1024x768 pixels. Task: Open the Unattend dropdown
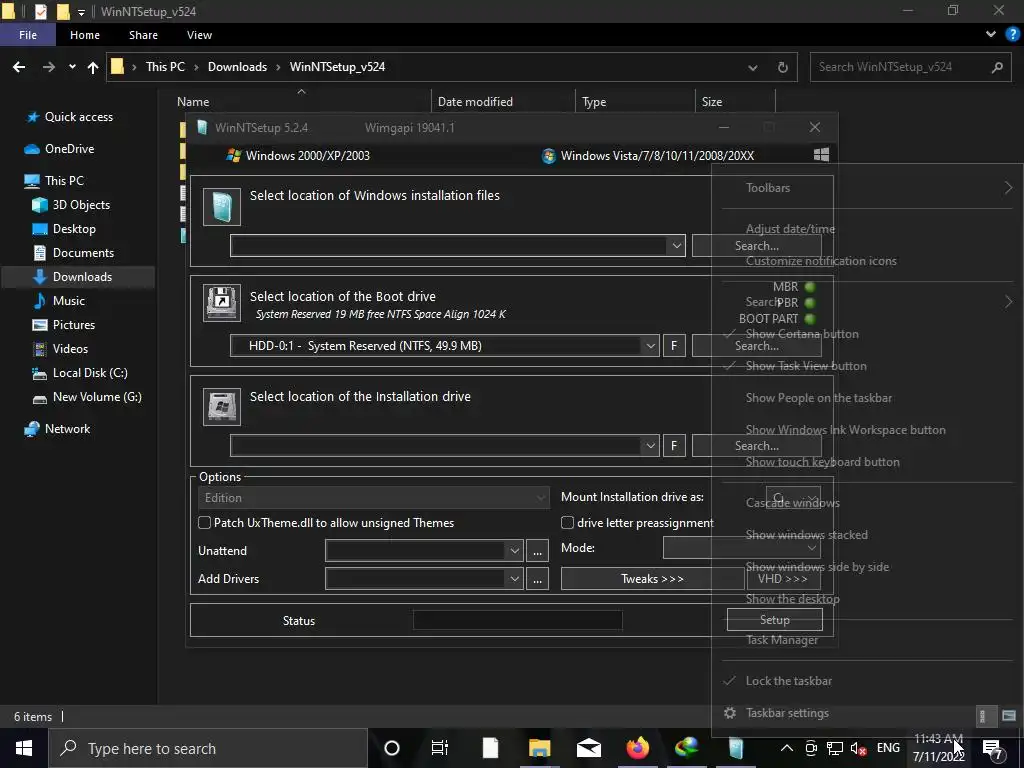pyautogui.click(x=515, y=551)
